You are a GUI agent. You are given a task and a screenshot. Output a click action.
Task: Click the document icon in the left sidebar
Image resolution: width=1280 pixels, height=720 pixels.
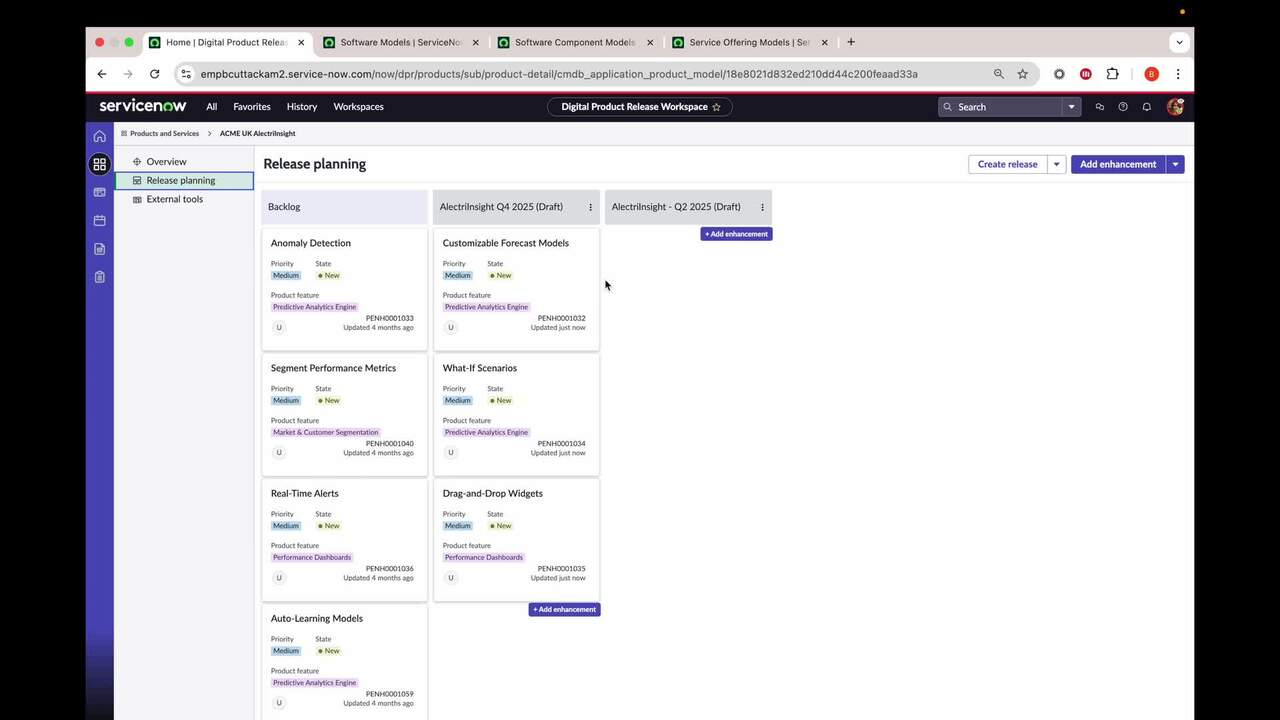(99, 248)
